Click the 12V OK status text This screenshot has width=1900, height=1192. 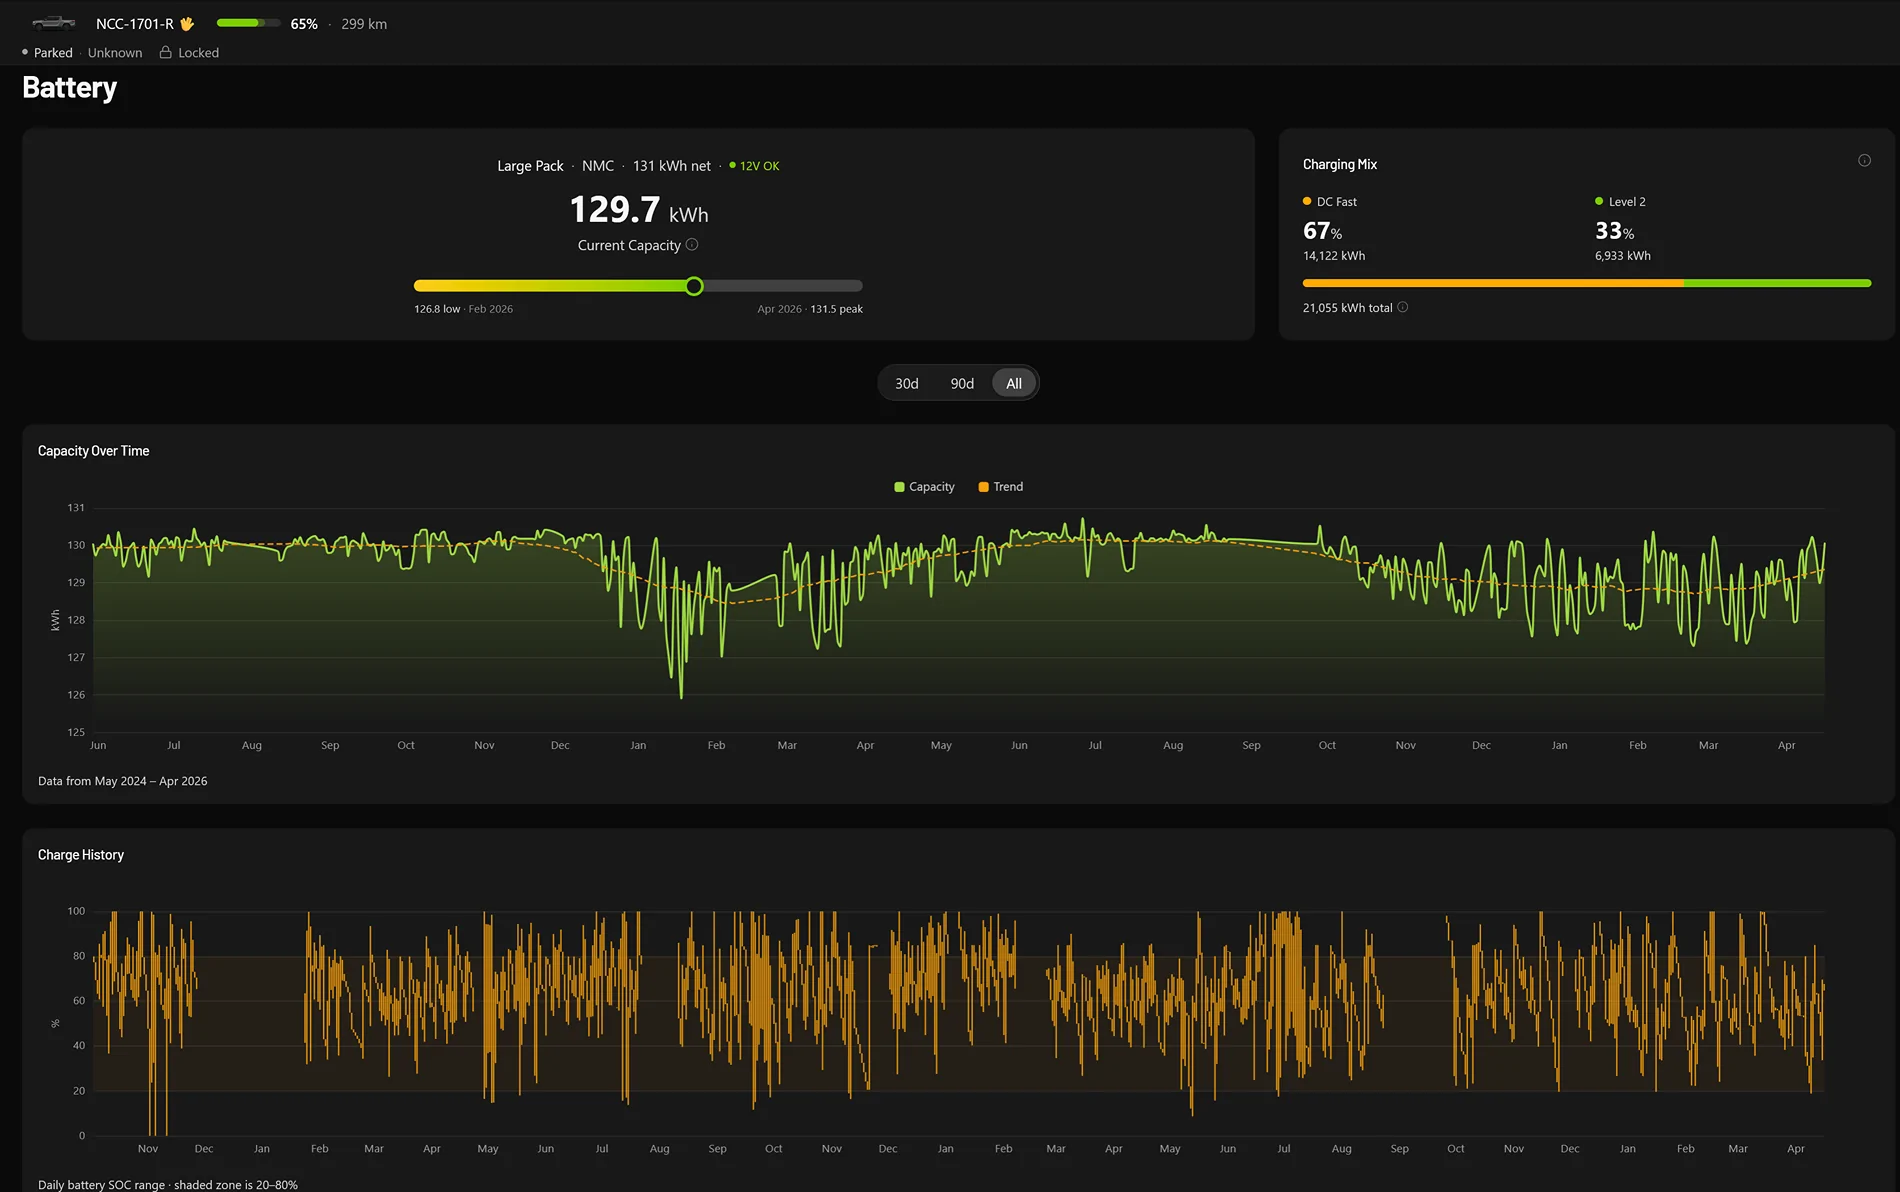click(759, 166)
